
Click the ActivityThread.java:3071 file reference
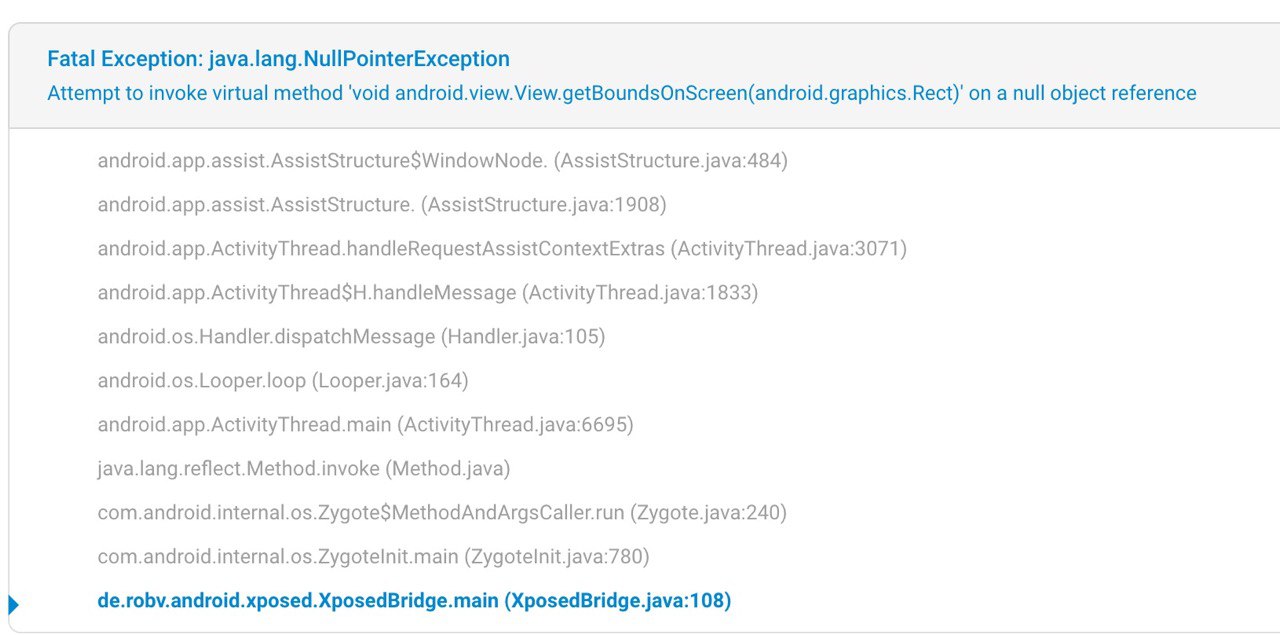click(788, 248)
